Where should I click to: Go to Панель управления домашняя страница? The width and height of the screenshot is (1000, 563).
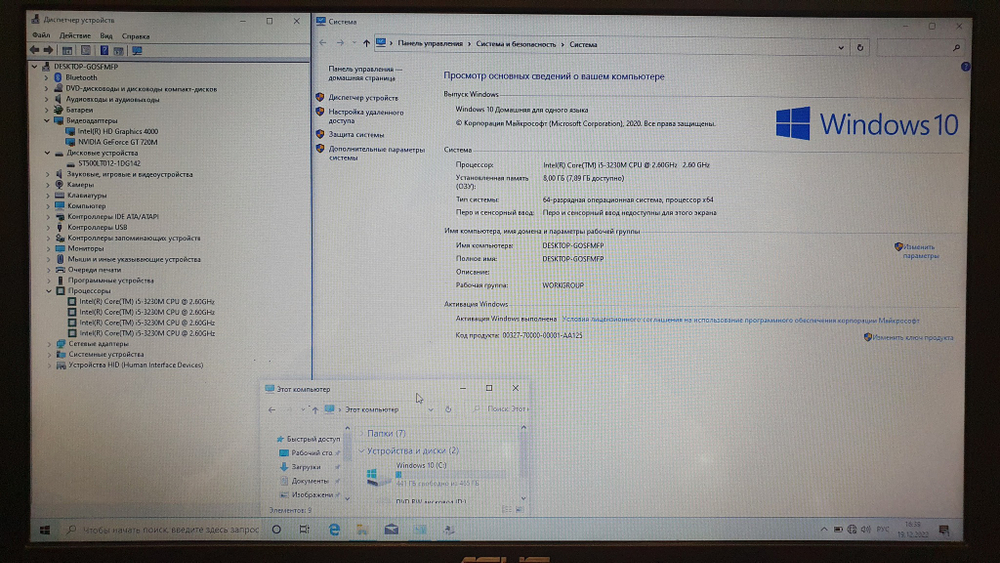click(365, 73)
